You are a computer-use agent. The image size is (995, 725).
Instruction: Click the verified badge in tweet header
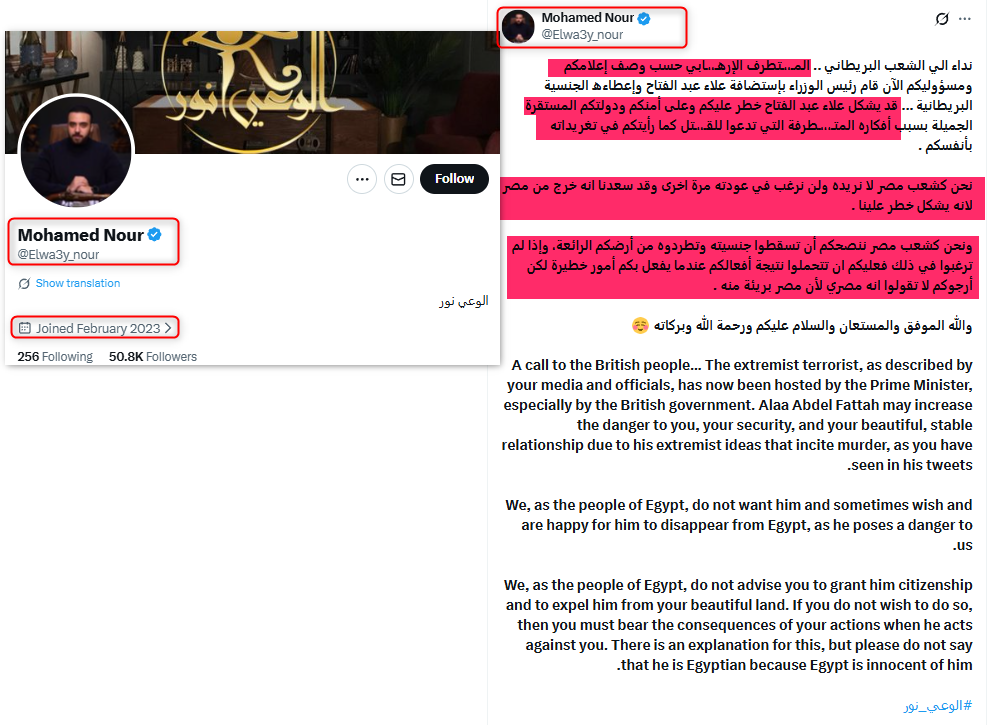644,18
